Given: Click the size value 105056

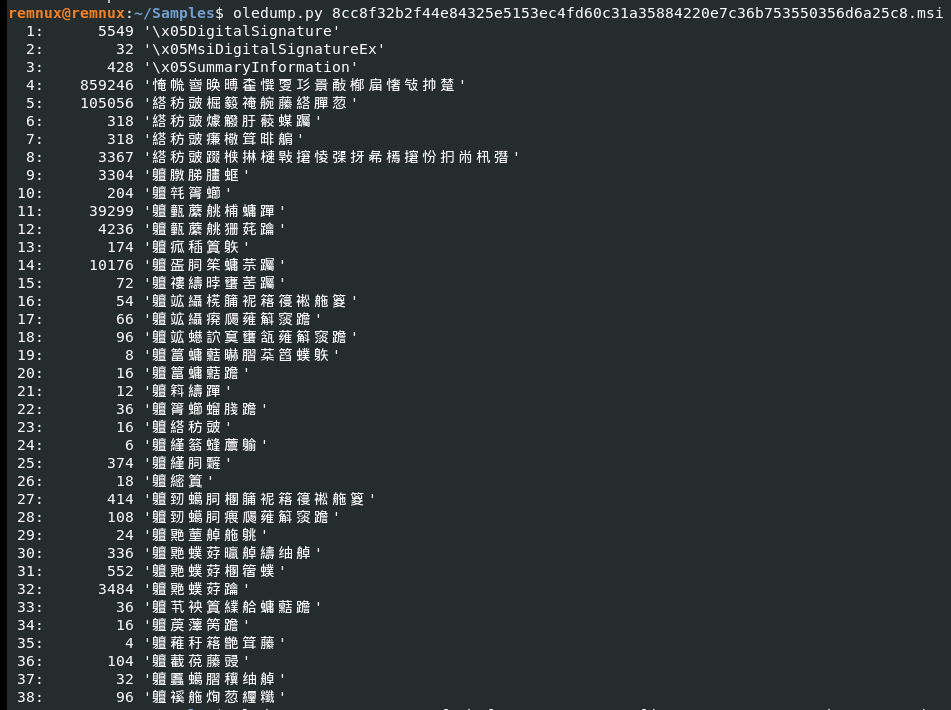Looking at the screenshot, I should pos(107,103).
